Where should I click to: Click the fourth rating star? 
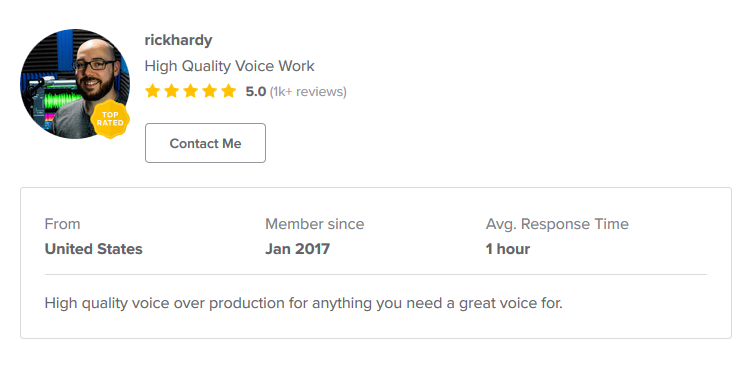[210, 91]
